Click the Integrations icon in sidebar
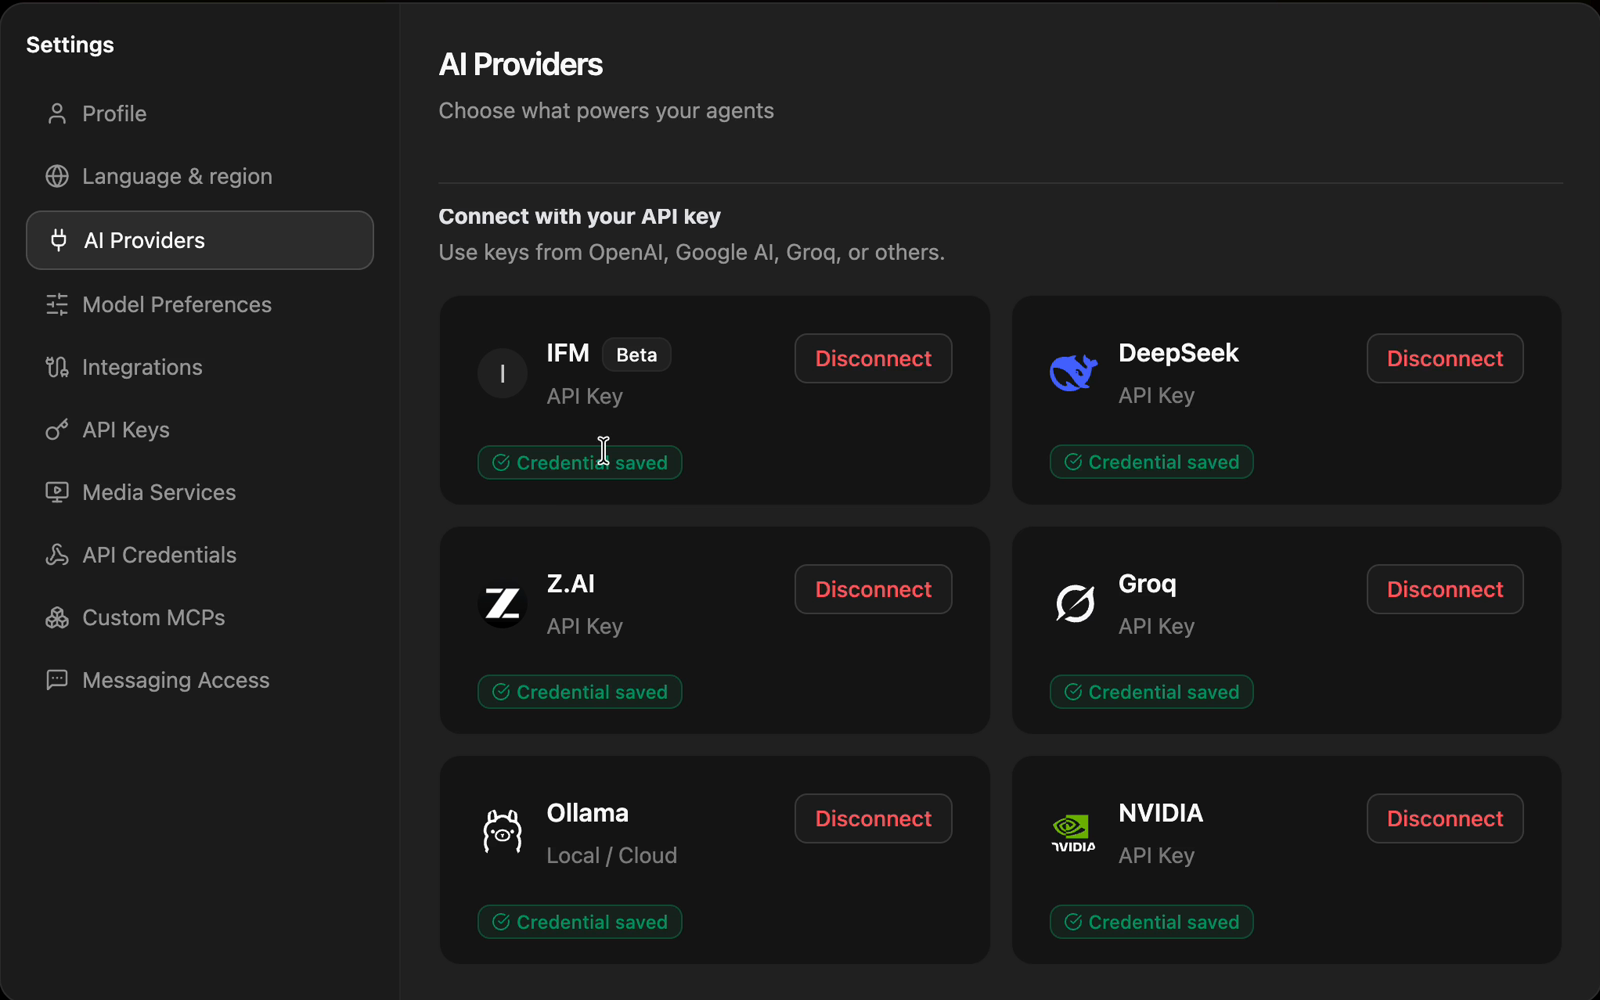The height and width of the screenshot is (1000, 1600). pos(57,367)
